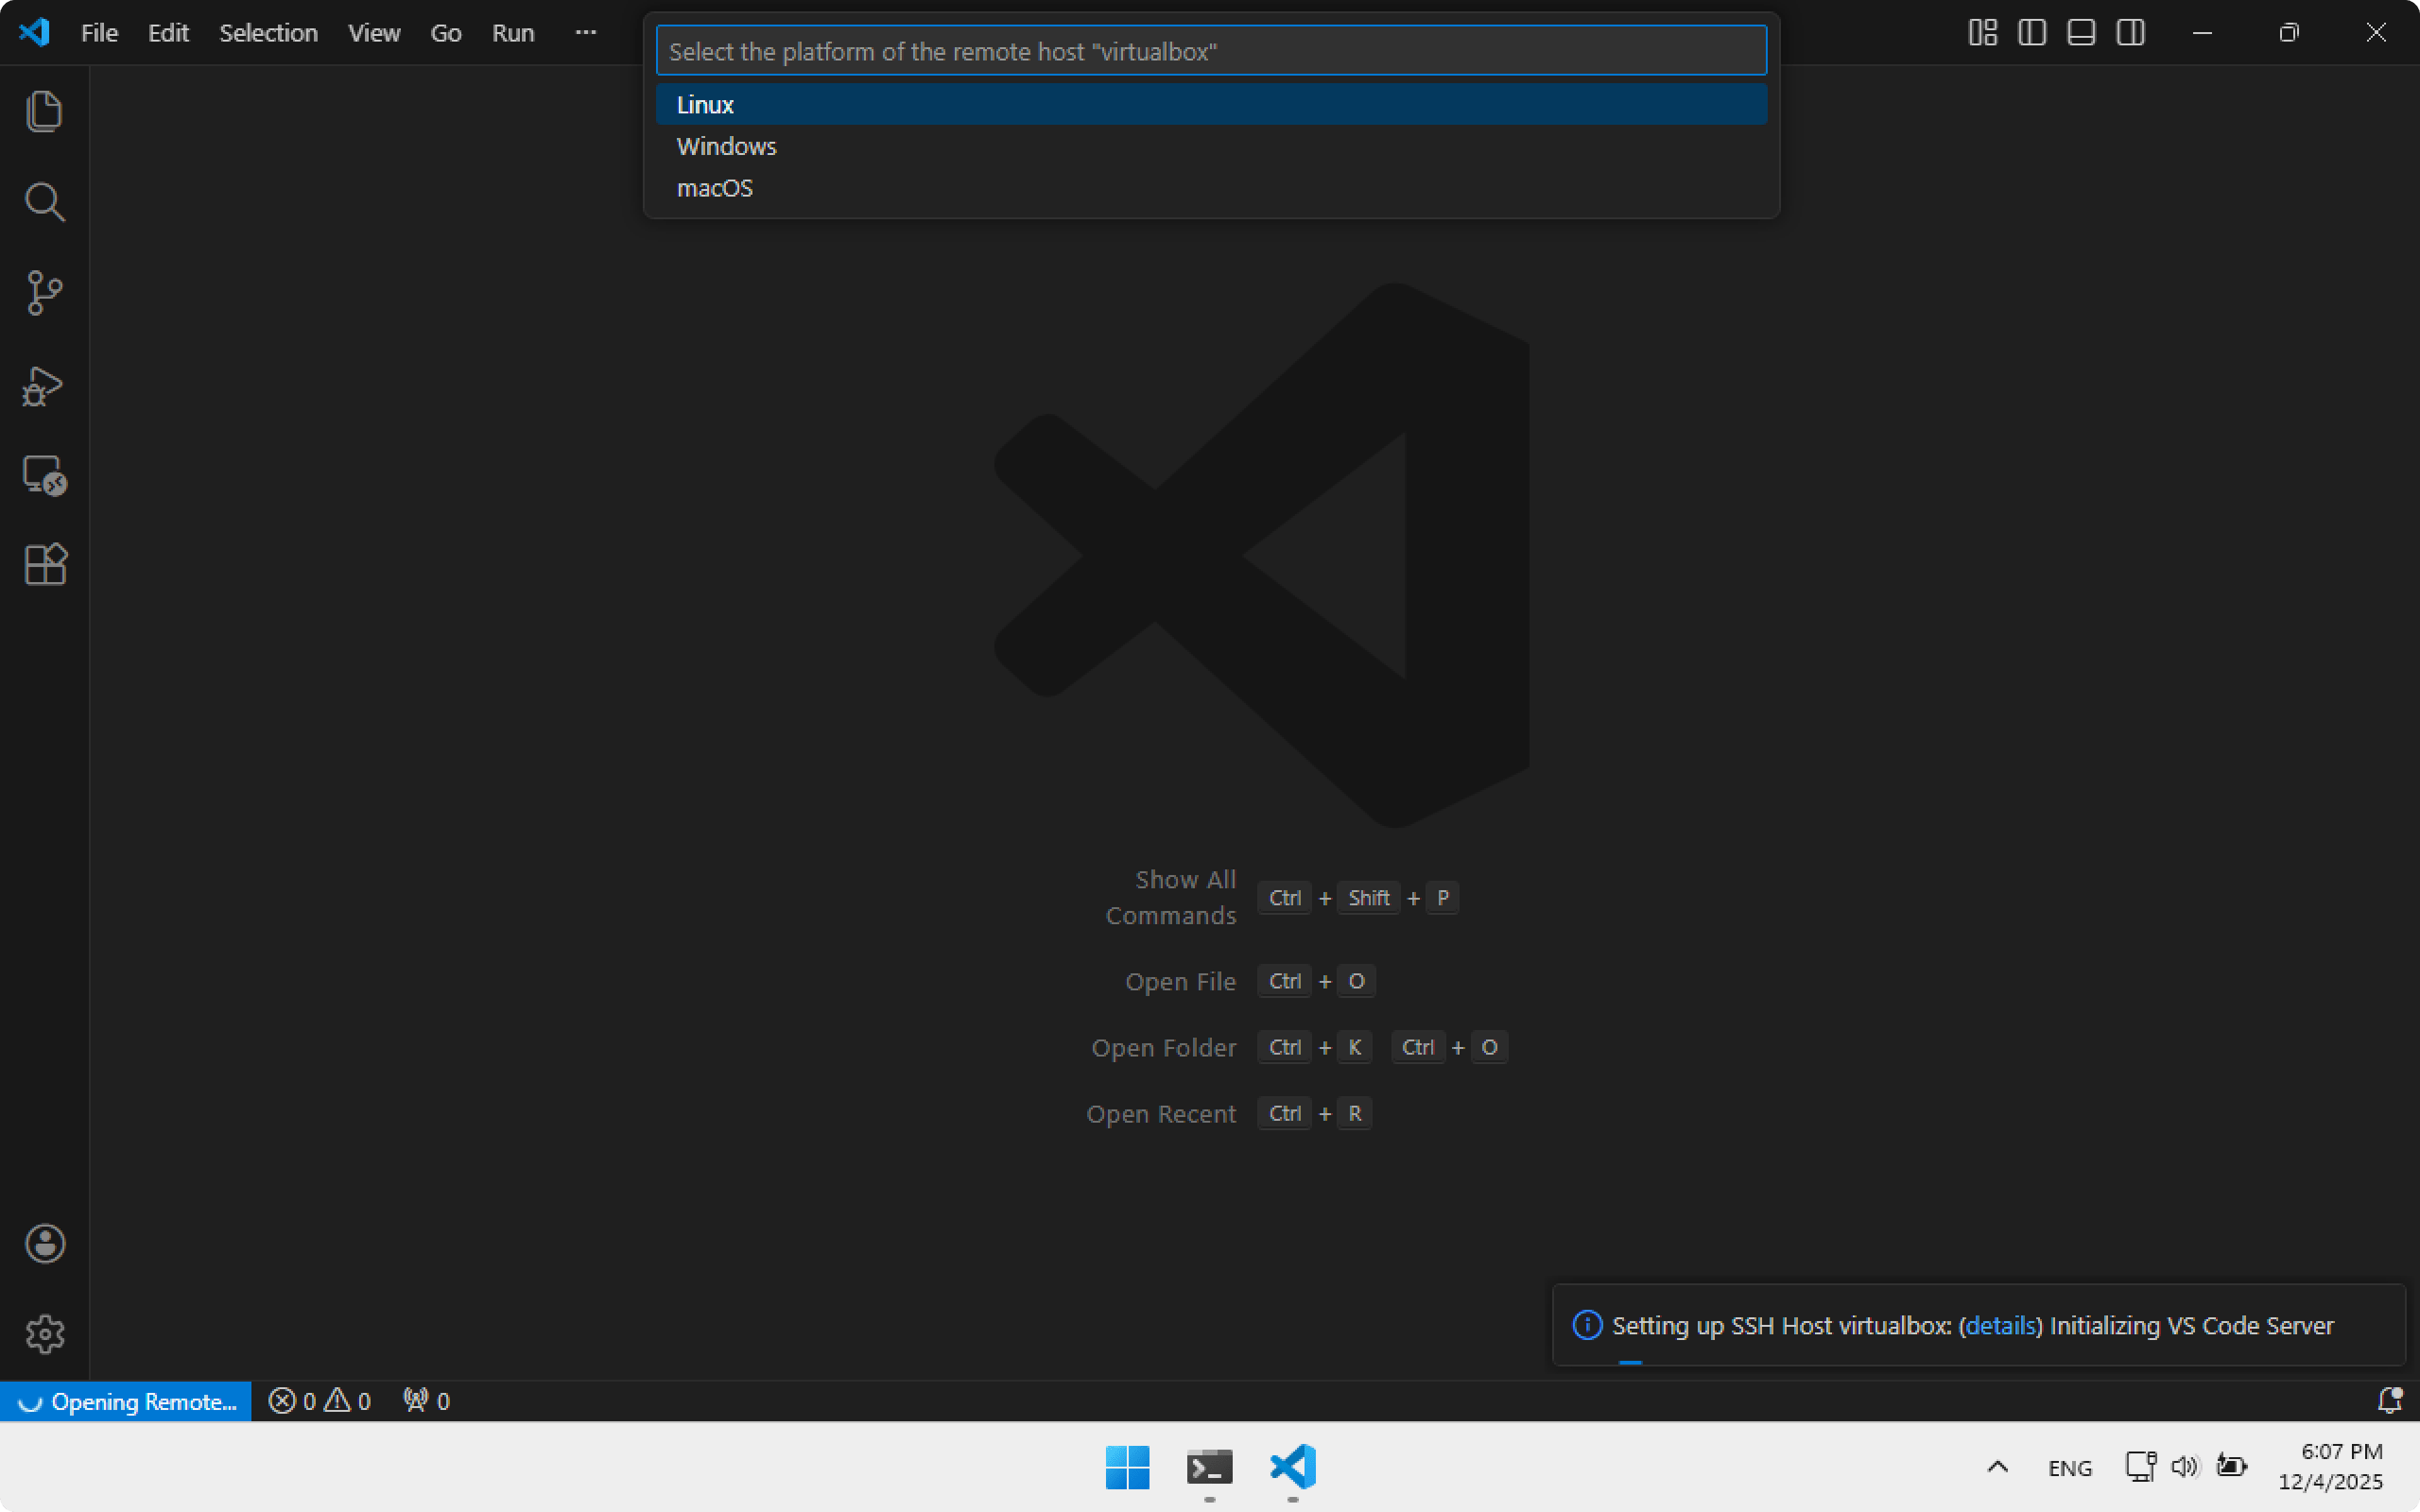Open the Selection menu
The width and height of the screenshot is (2420, 1512).
coord(268,33)
